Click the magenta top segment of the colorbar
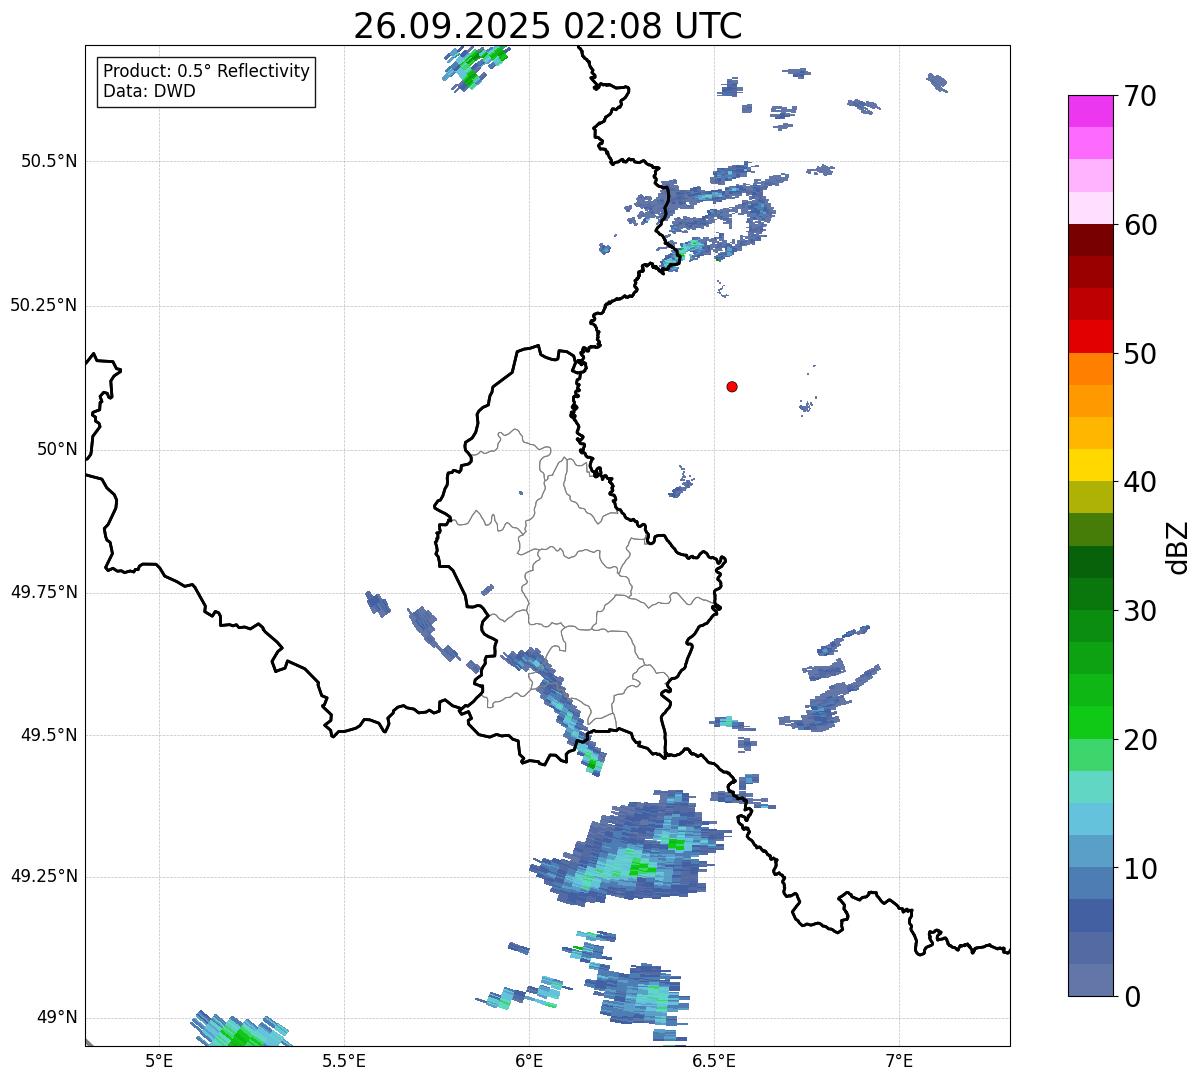 coord(1091,111)
